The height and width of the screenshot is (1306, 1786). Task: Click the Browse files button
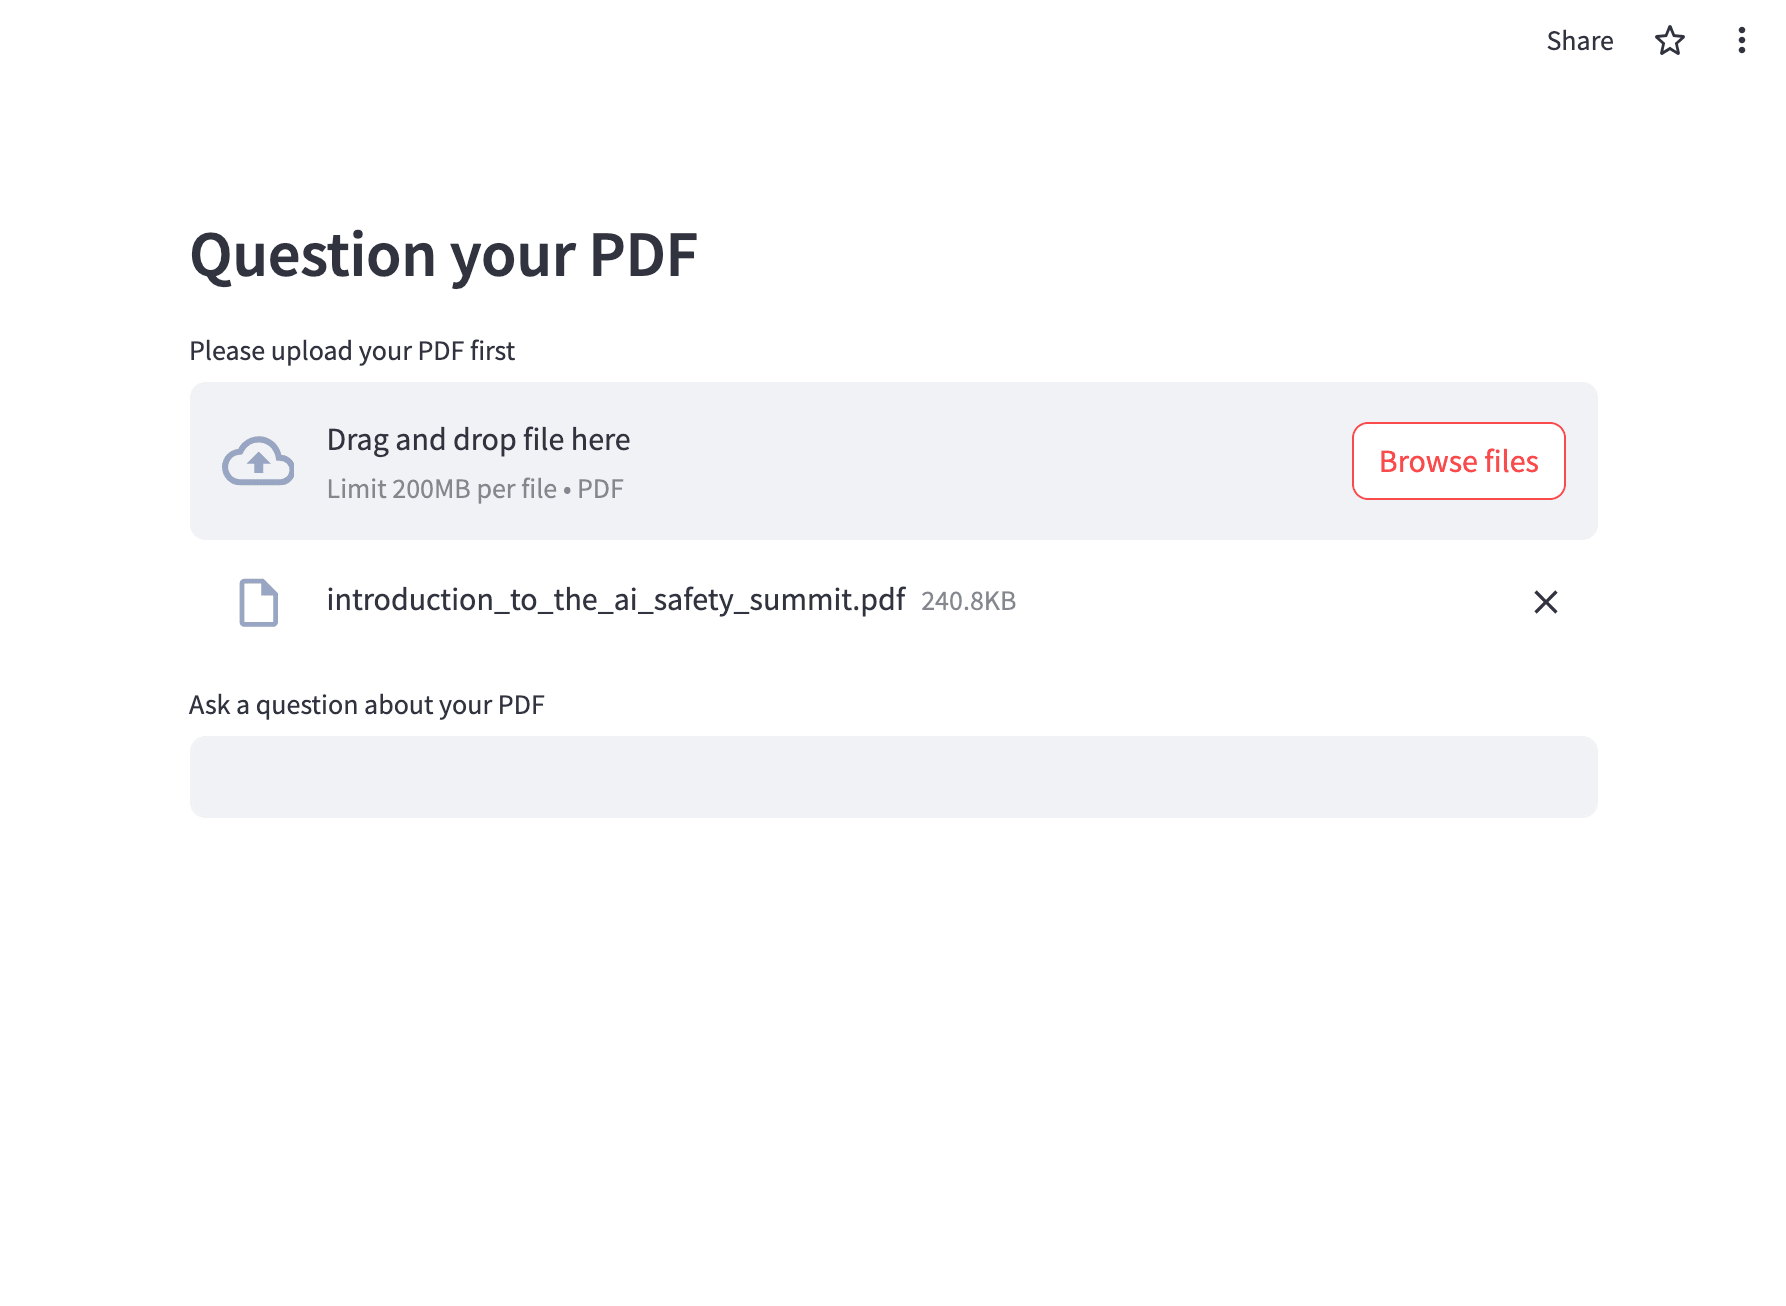(x=1458, y=461)
